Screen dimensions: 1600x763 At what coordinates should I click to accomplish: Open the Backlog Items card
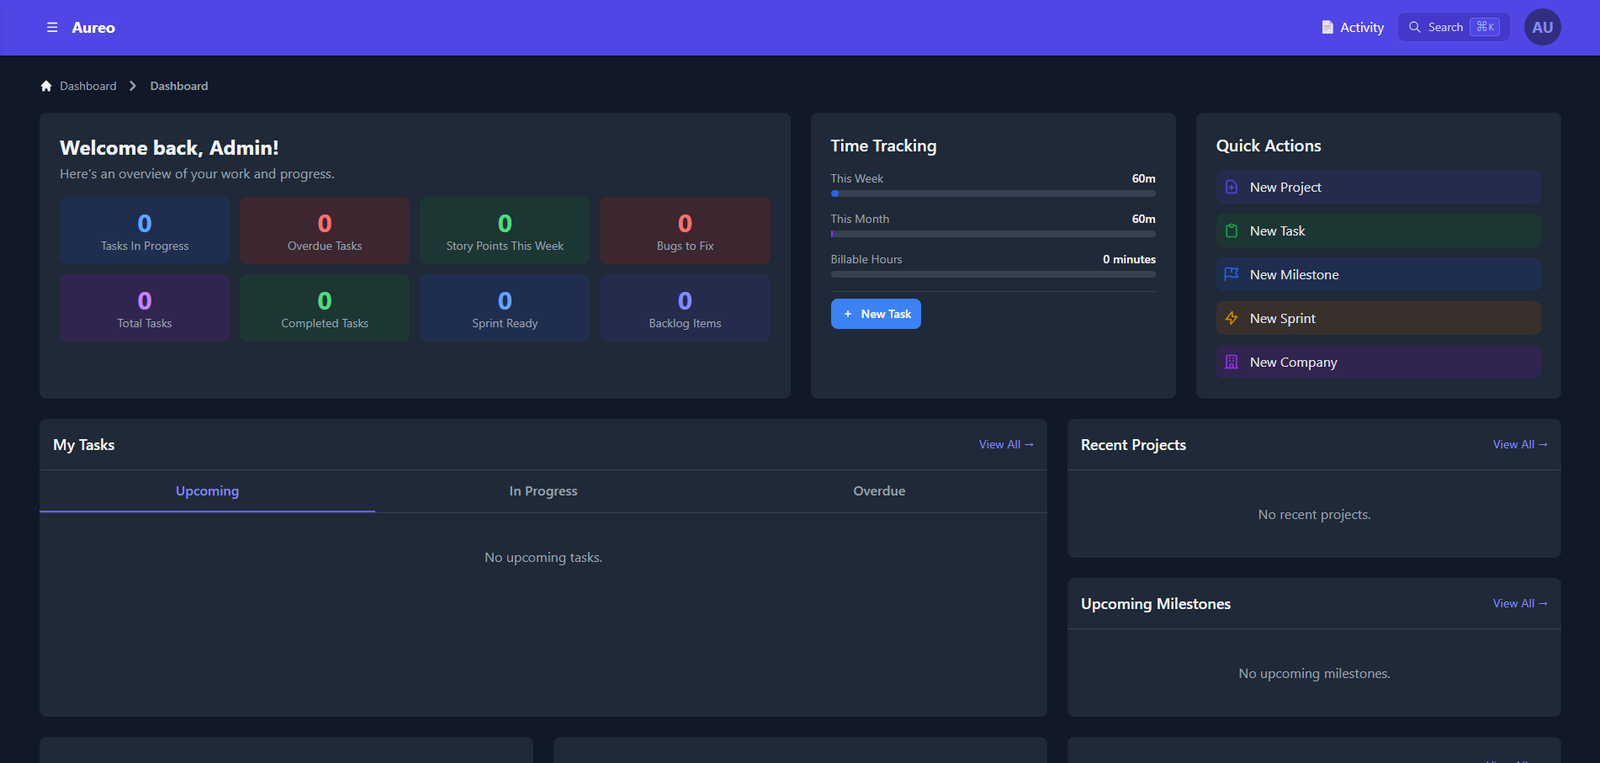tap(685, 308)
